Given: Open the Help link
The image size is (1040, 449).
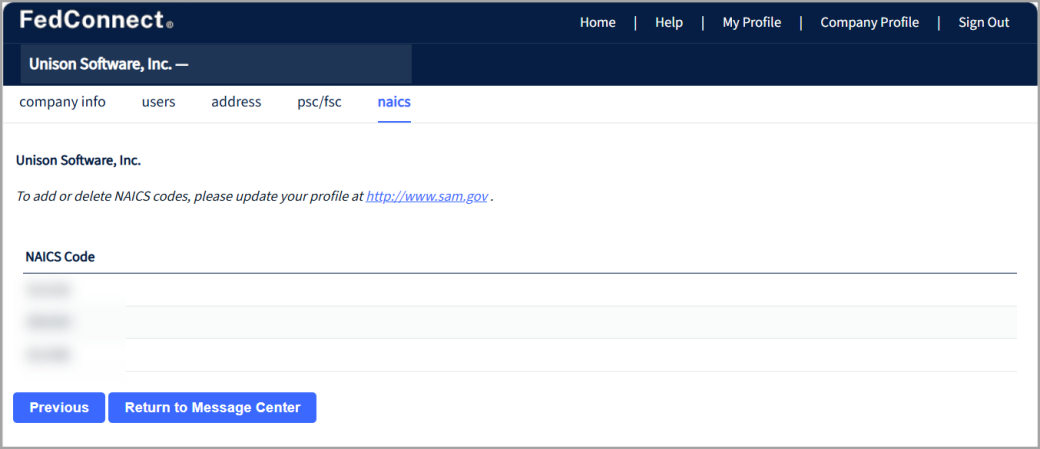Looking at the screenshot, I should pos(669,23).
